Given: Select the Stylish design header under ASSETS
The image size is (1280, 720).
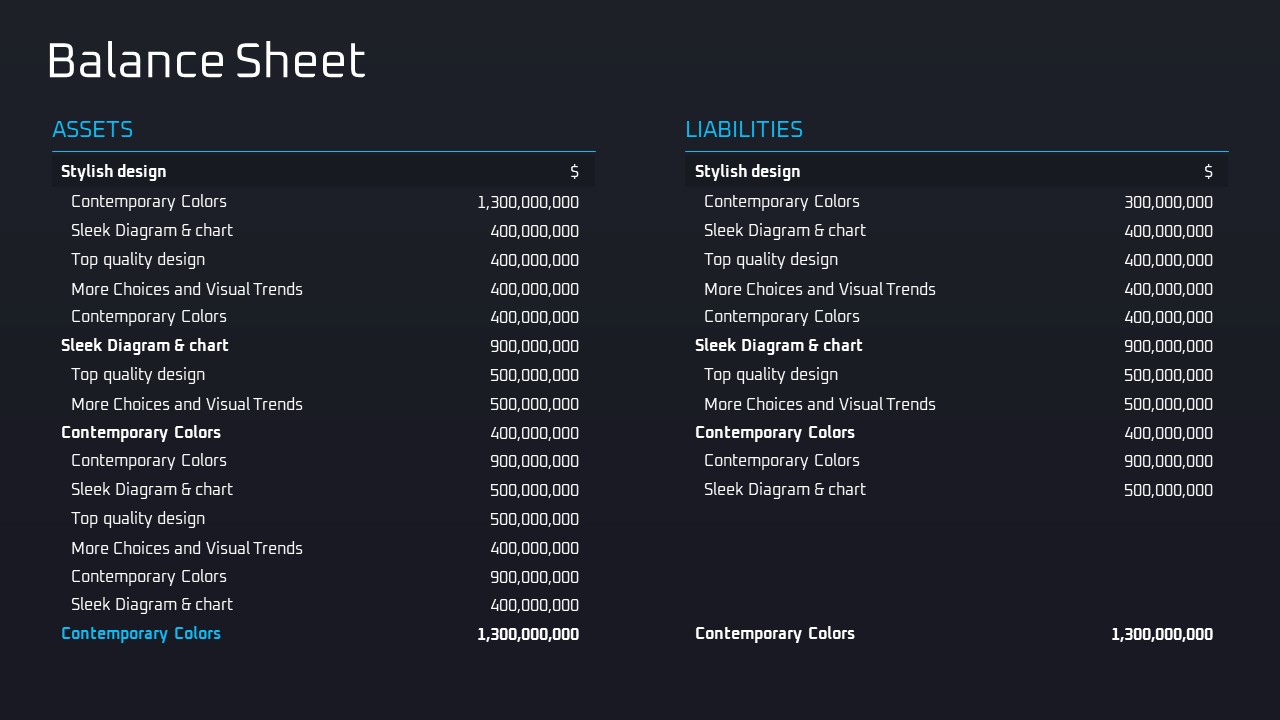Looking at the screenshot, I should pyautogui.click(x=114, y=171).
